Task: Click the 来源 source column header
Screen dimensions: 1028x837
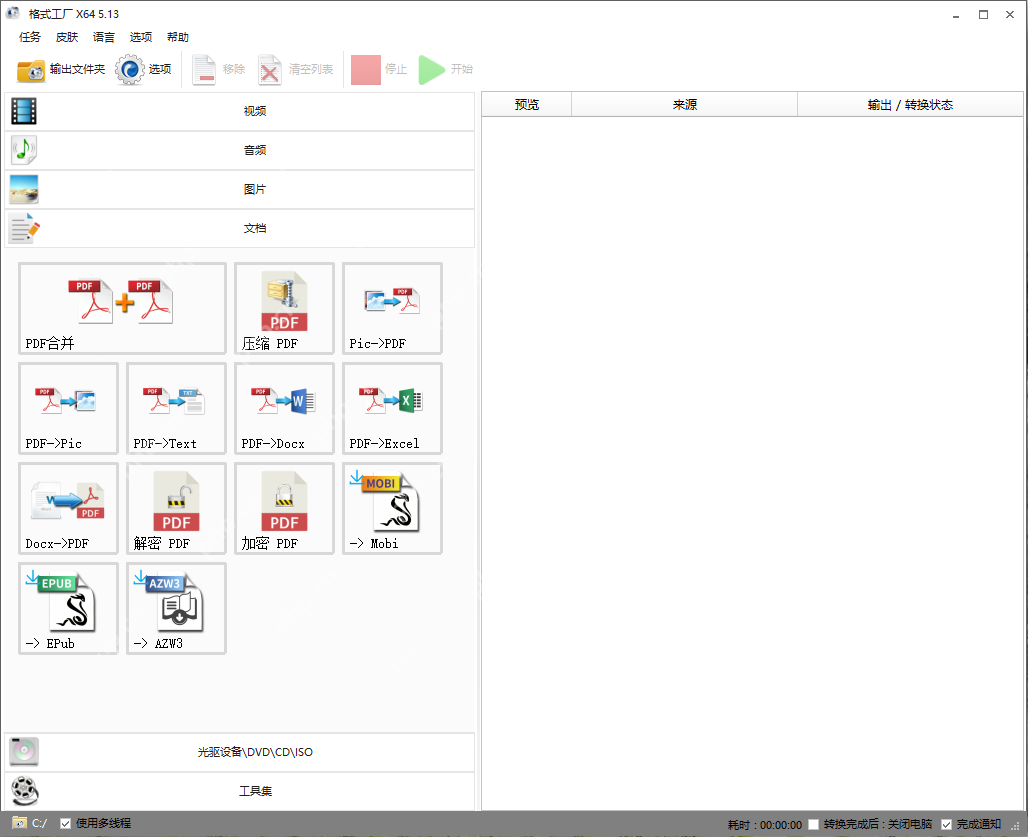Action: [x=684, y=103]
